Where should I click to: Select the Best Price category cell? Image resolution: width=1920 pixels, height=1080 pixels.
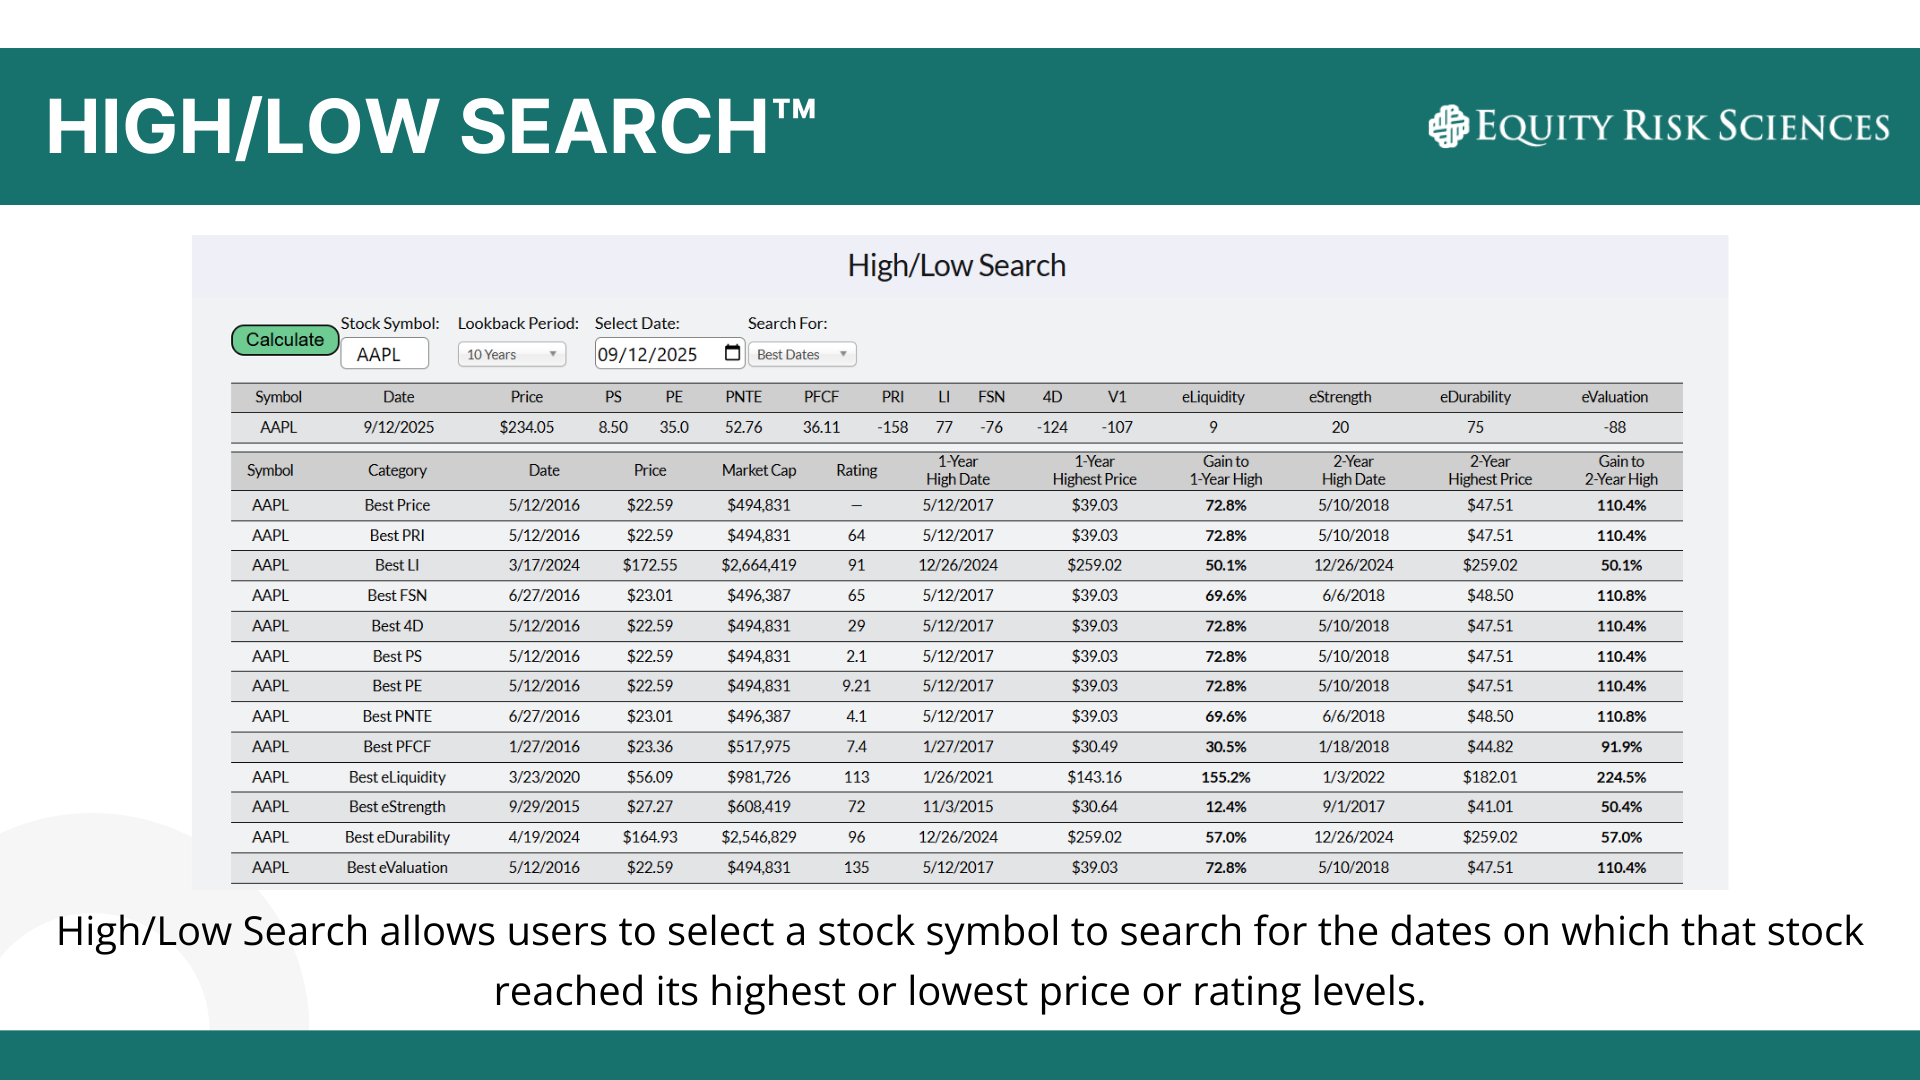pyautogui.click(x=397, y=505)
